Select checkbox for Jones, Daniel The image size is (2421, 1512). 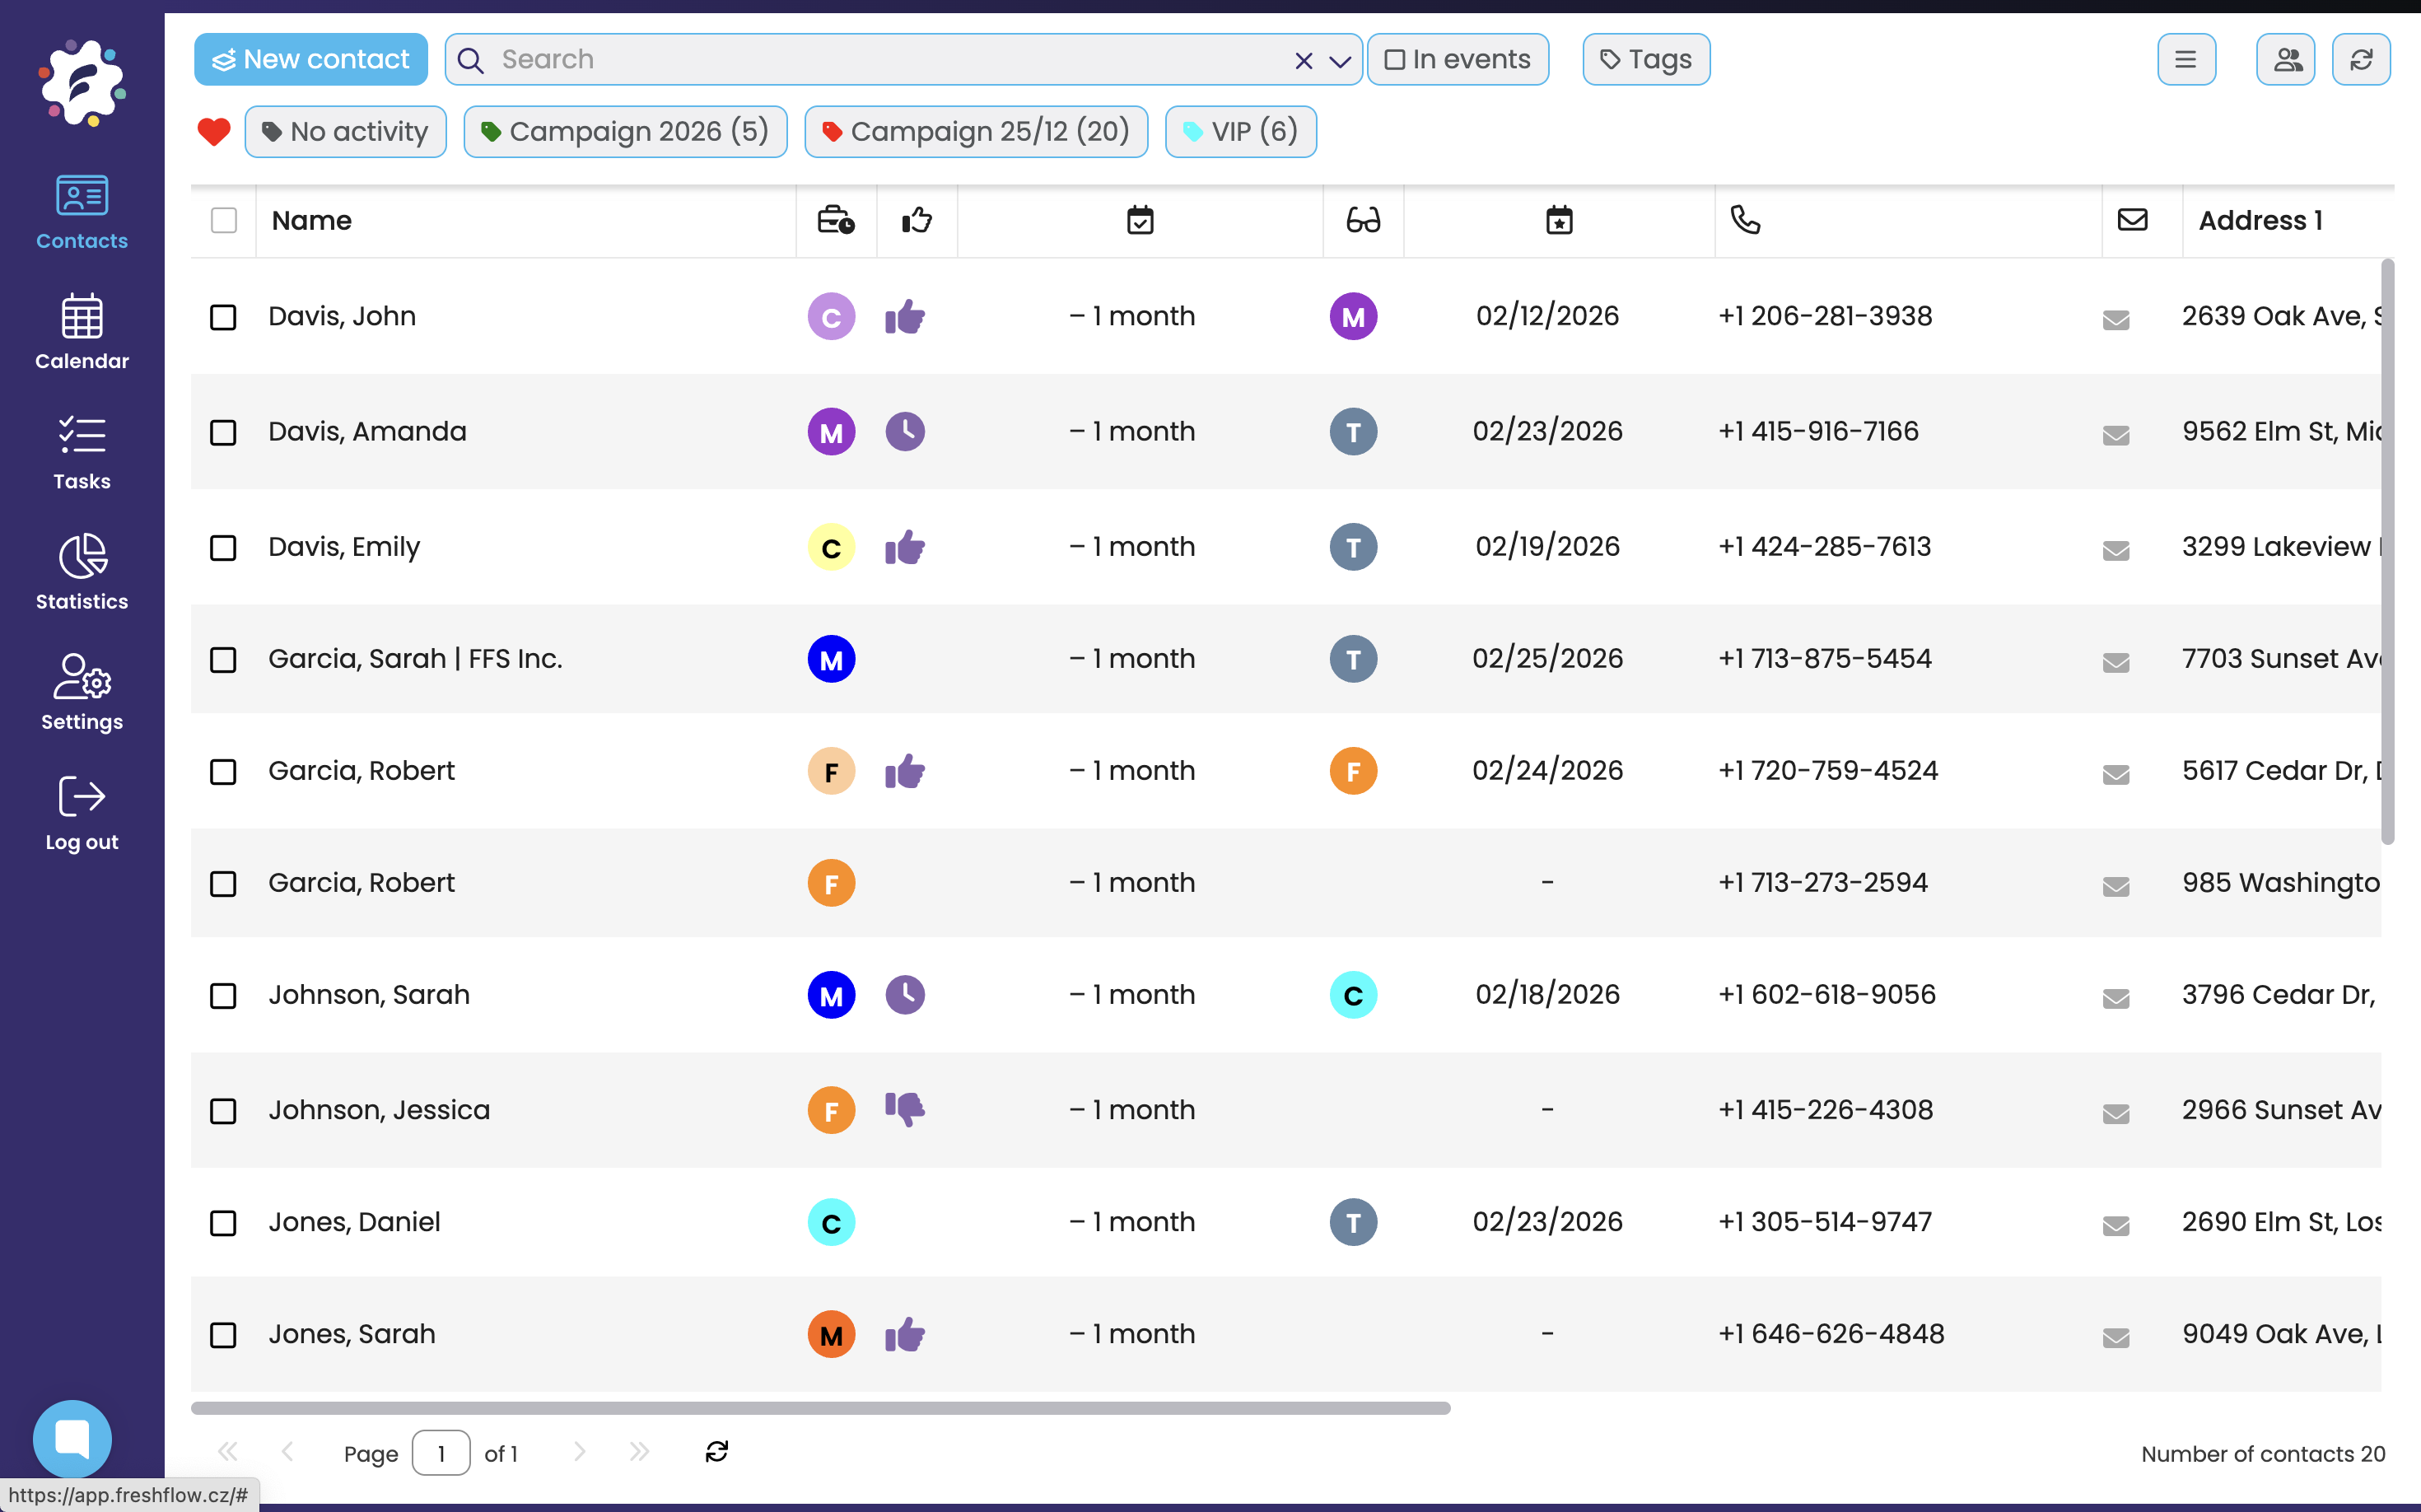[223, 1223]
